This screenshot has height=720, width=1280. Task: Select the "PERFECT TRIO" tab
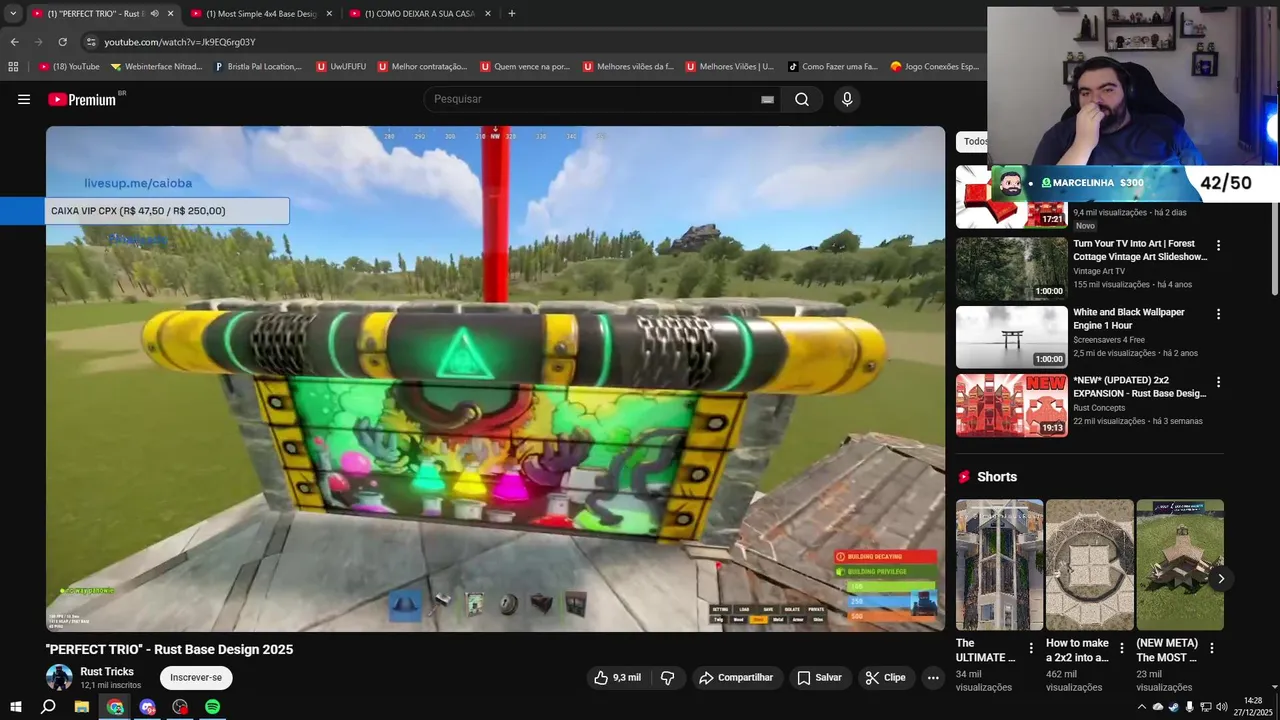tap(95, 13)
